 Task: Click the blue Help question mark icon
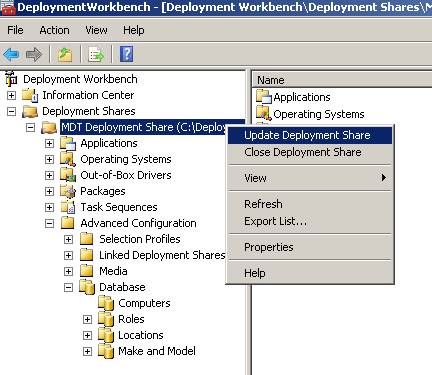coord(127,54)
